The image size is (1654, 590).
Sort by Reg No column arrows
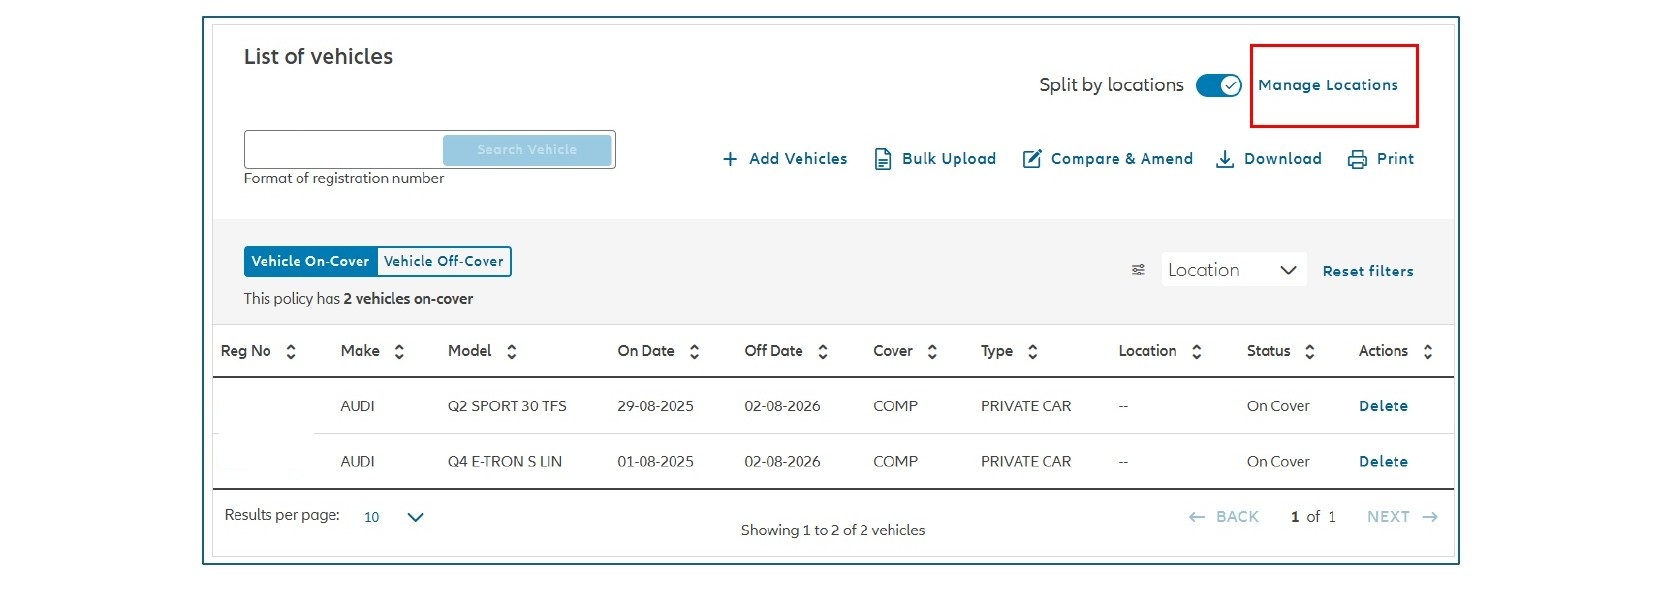click(x=291, y=351)
